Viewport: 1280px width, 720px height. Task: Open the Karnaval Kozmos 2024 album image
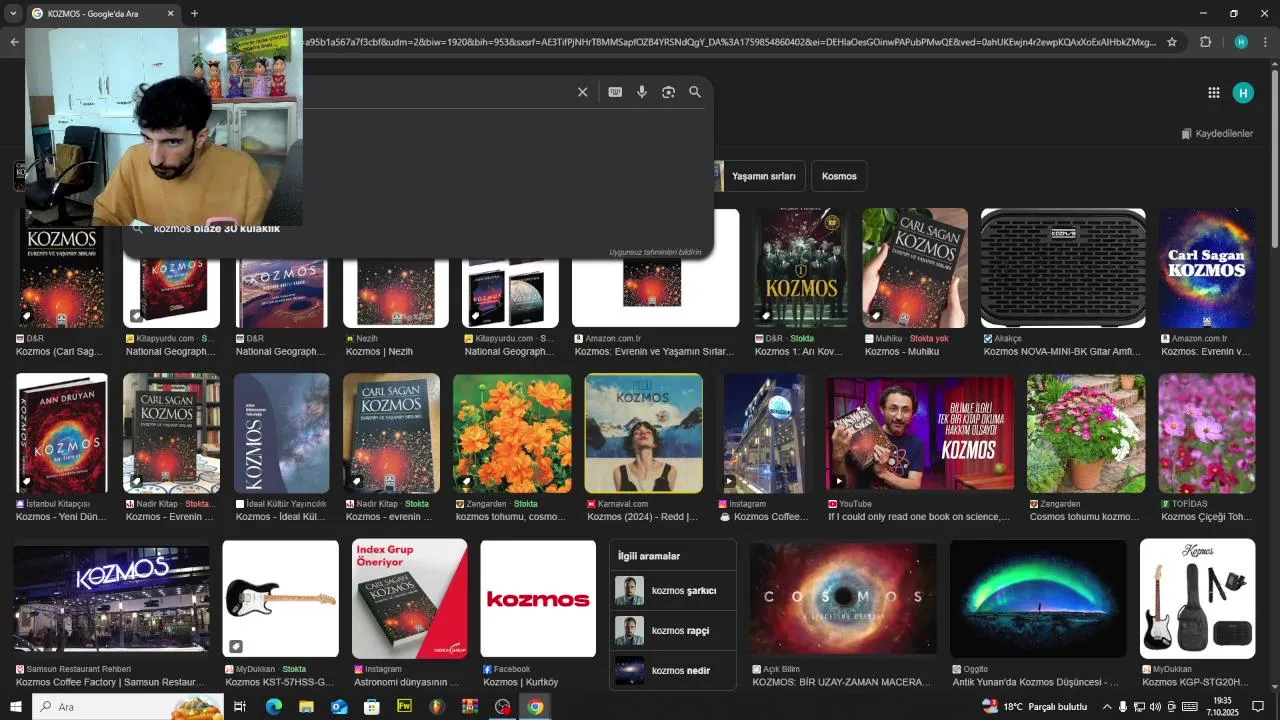click(x=644, y=434)
